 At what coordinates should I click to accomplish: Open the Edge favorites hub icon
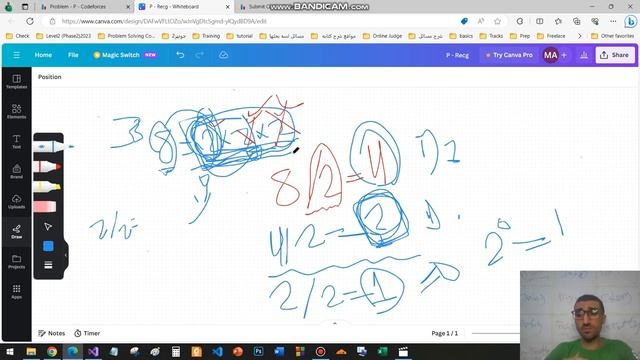point(558,21)
